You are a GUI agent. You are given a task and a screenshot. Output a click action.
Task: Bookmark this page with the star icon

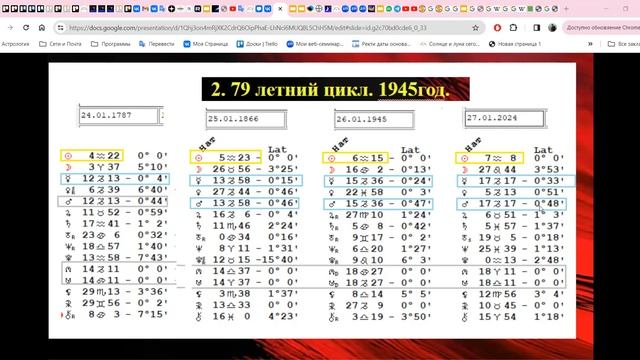(475, 28)
